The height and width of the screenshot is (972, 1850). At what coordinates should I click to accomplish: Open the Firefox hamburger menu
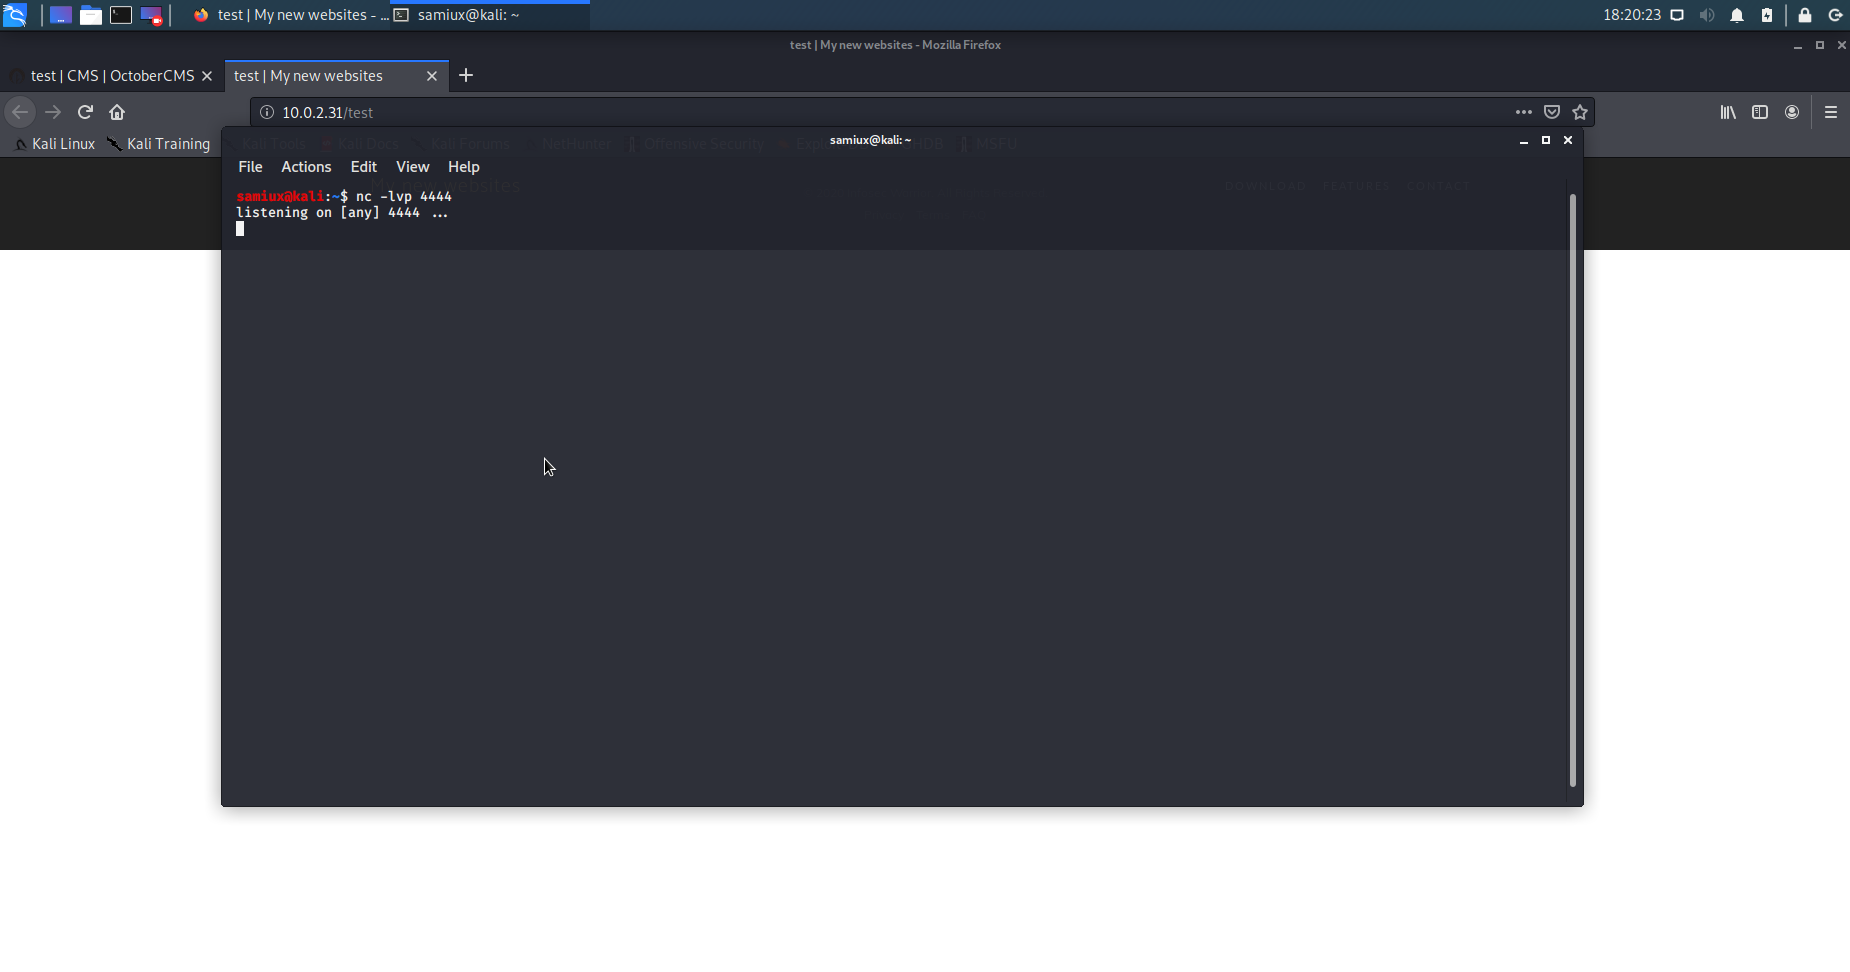point(1831,112)
